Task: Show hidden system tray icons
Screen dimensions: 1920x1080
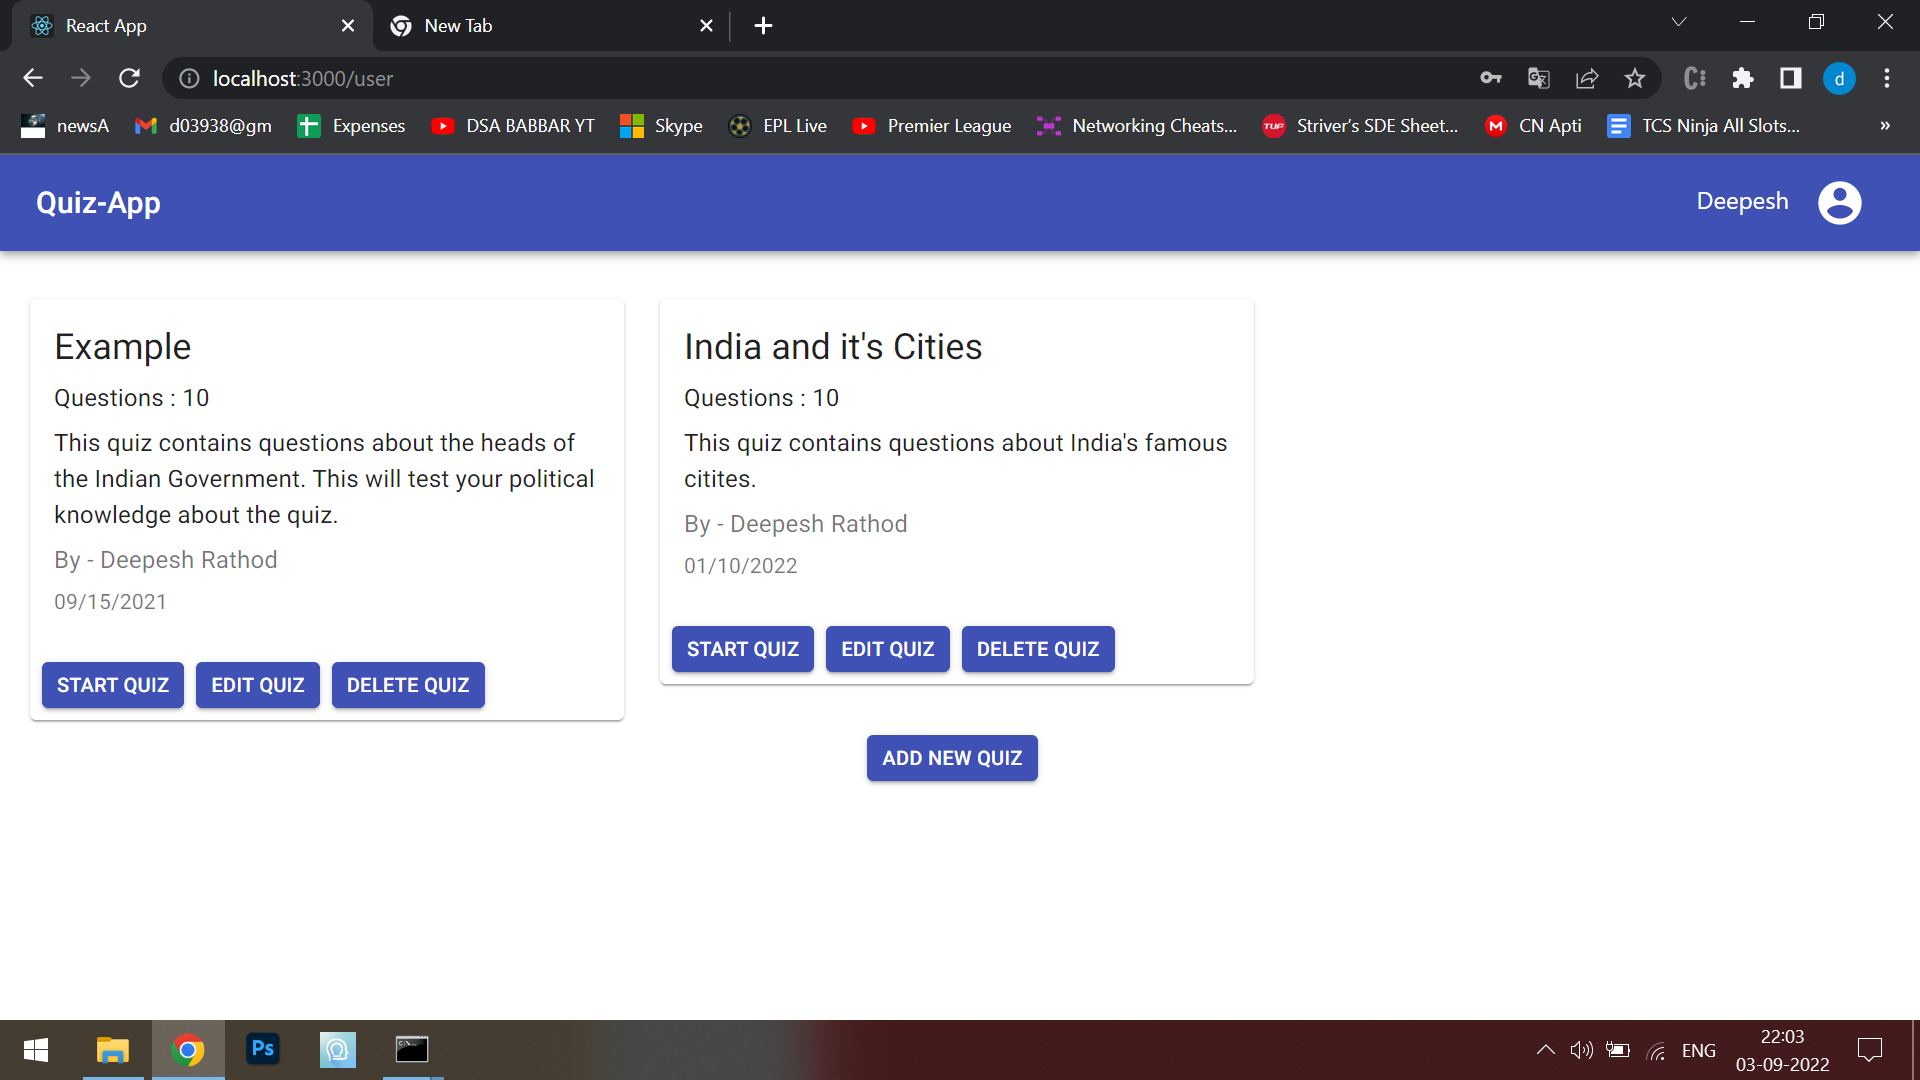Action: click(1545, 1050)
